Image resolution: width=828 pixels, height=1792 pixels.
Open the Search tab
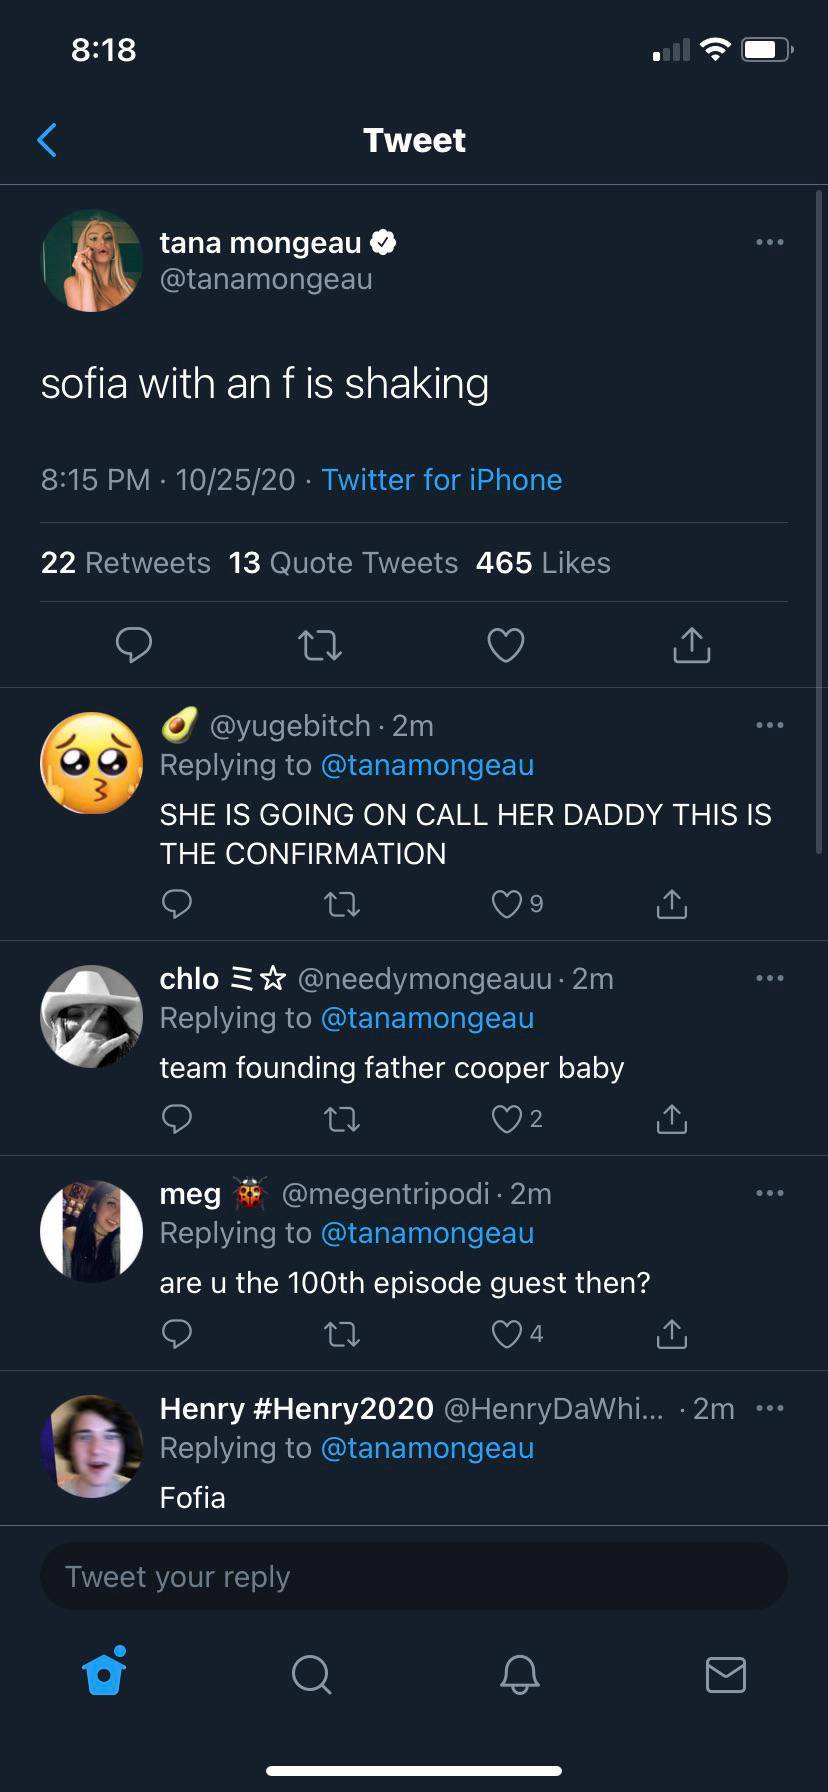coord(311,1673)
